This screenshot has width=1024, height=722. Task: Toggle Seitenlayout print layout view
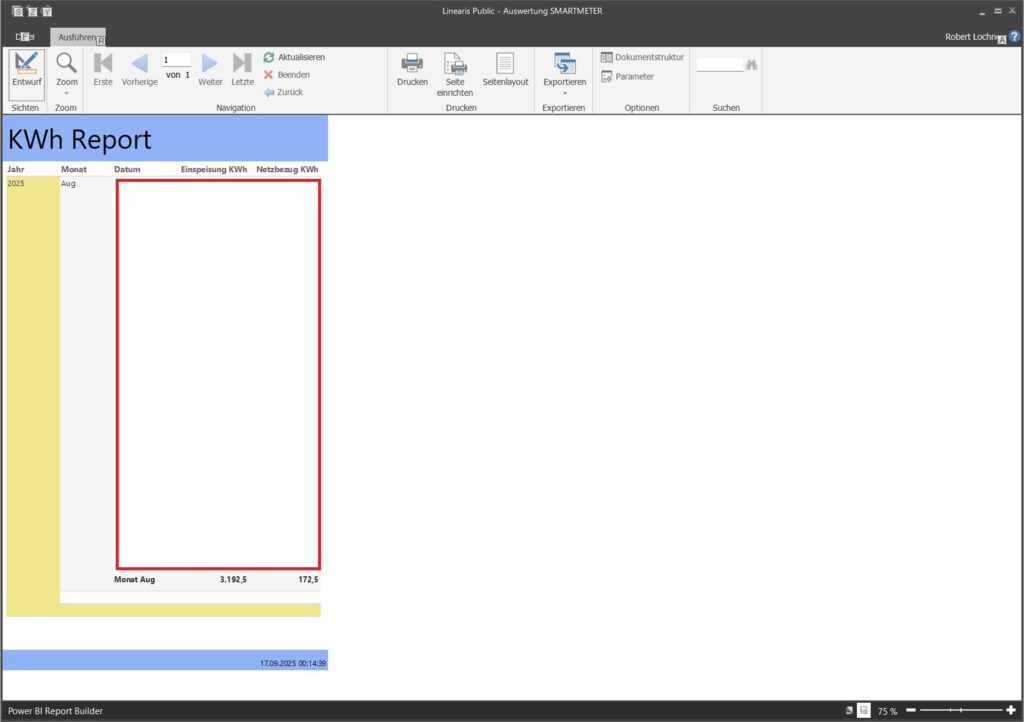pyautogui.click(x=505, y=70)
